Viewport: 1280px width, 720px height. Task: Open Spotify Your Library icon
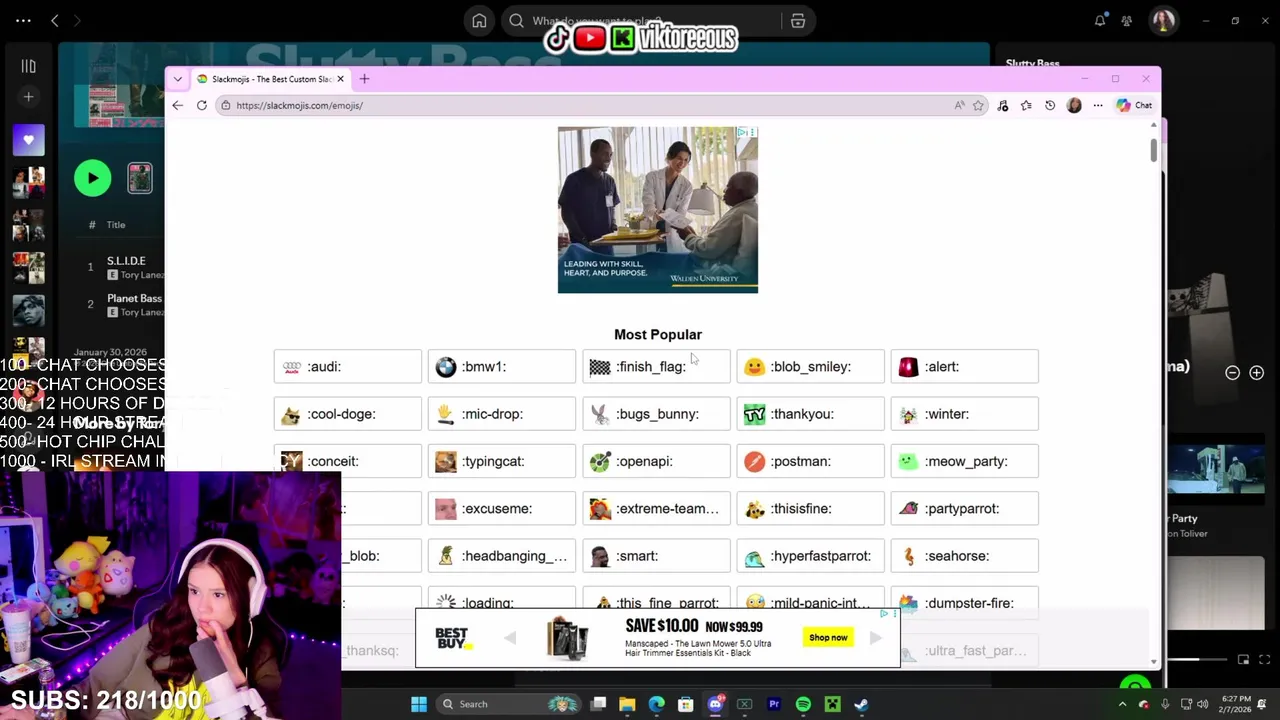(x=28, y=67)
